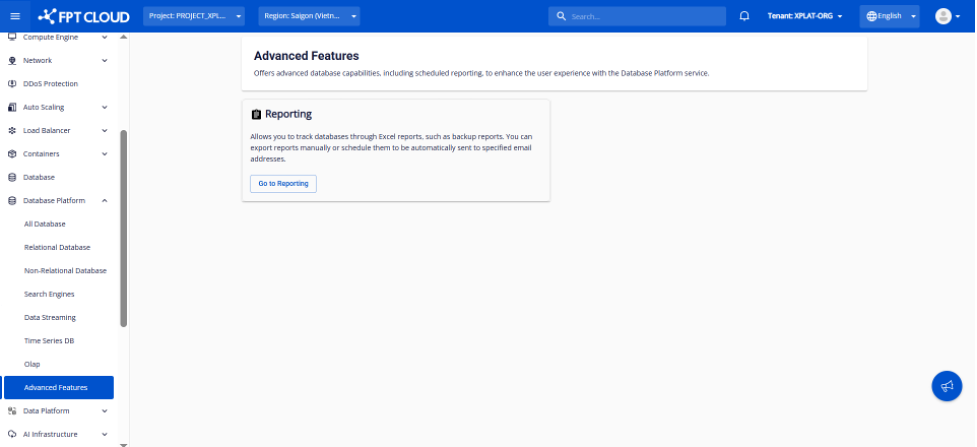Click the DDoS Protection shield icon

(12, 84)
